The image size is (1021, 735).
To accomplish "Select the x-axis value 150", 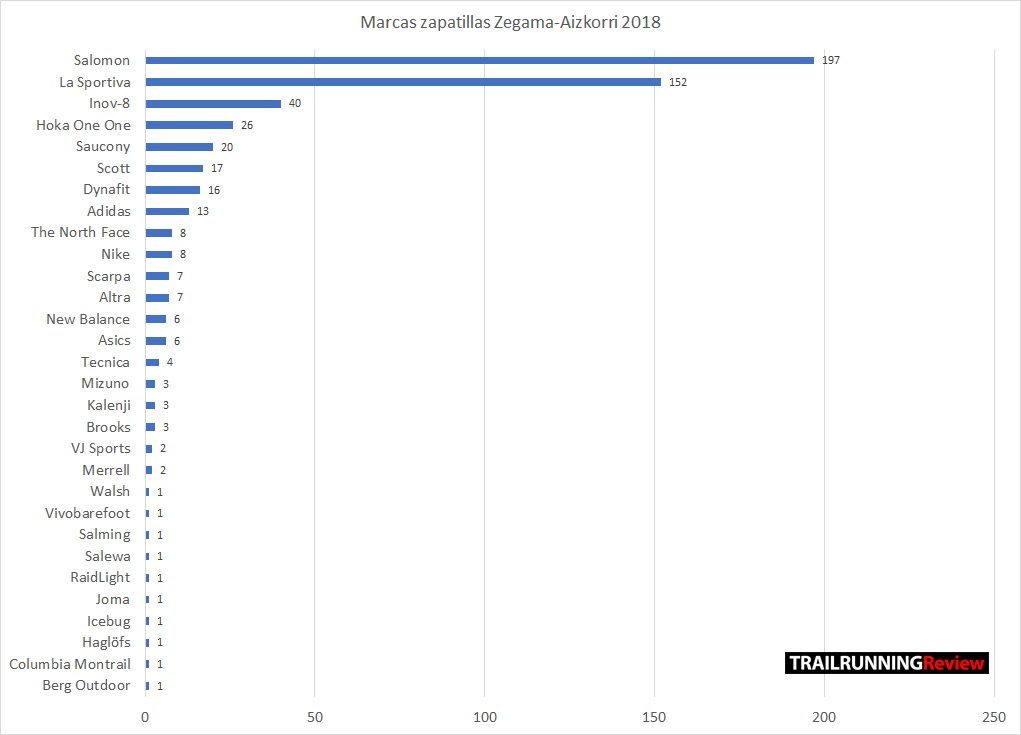I will (x=654, y=717).
